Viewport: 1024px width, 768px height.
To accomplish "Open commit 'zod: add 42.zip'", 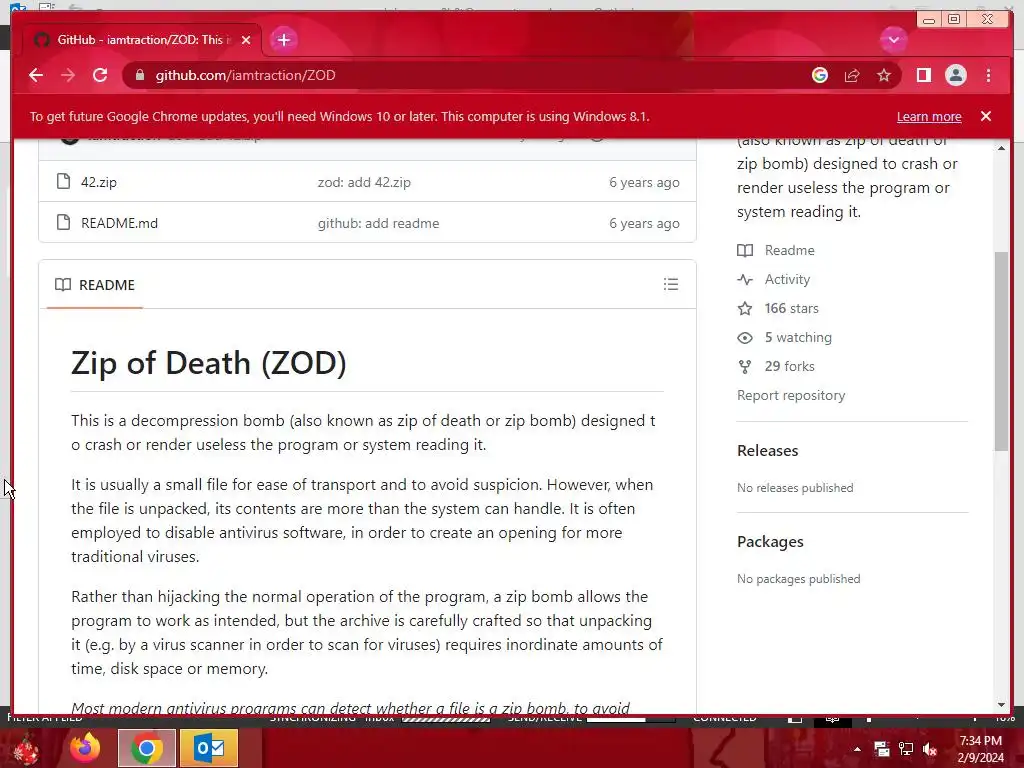I will 364,182.
